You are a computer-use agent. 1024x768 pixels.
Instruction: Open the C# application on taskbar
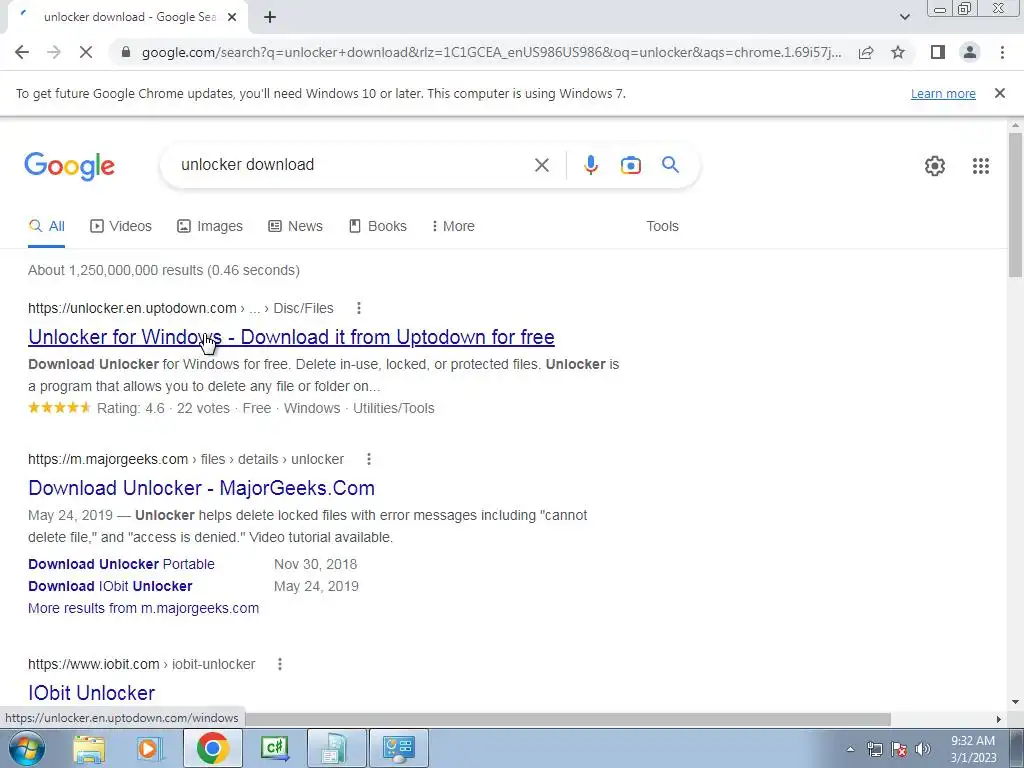[275, 748]
